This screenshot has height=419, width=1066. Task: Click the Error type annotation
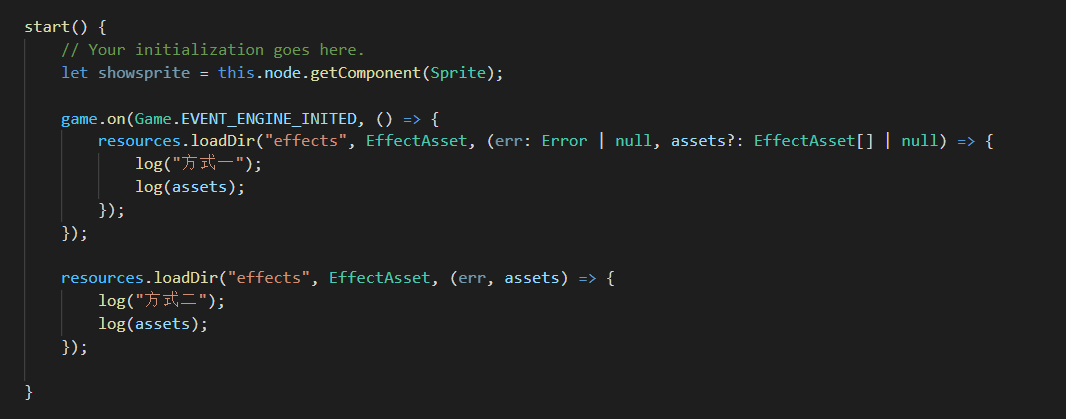pyautogui.click(x=564, y=141)
